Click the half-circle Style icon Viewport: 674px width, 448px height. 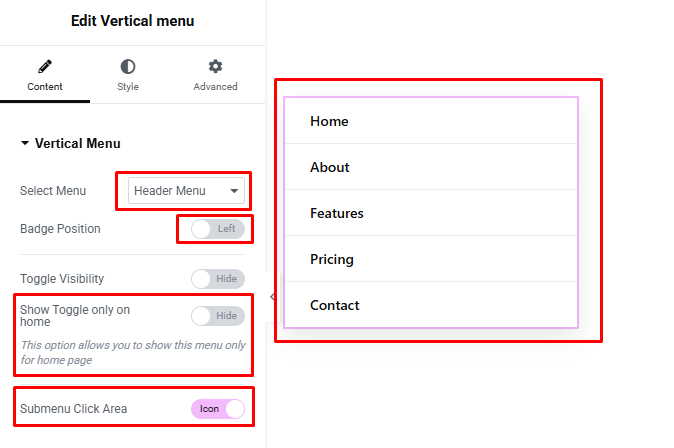(x=128, y=67)
